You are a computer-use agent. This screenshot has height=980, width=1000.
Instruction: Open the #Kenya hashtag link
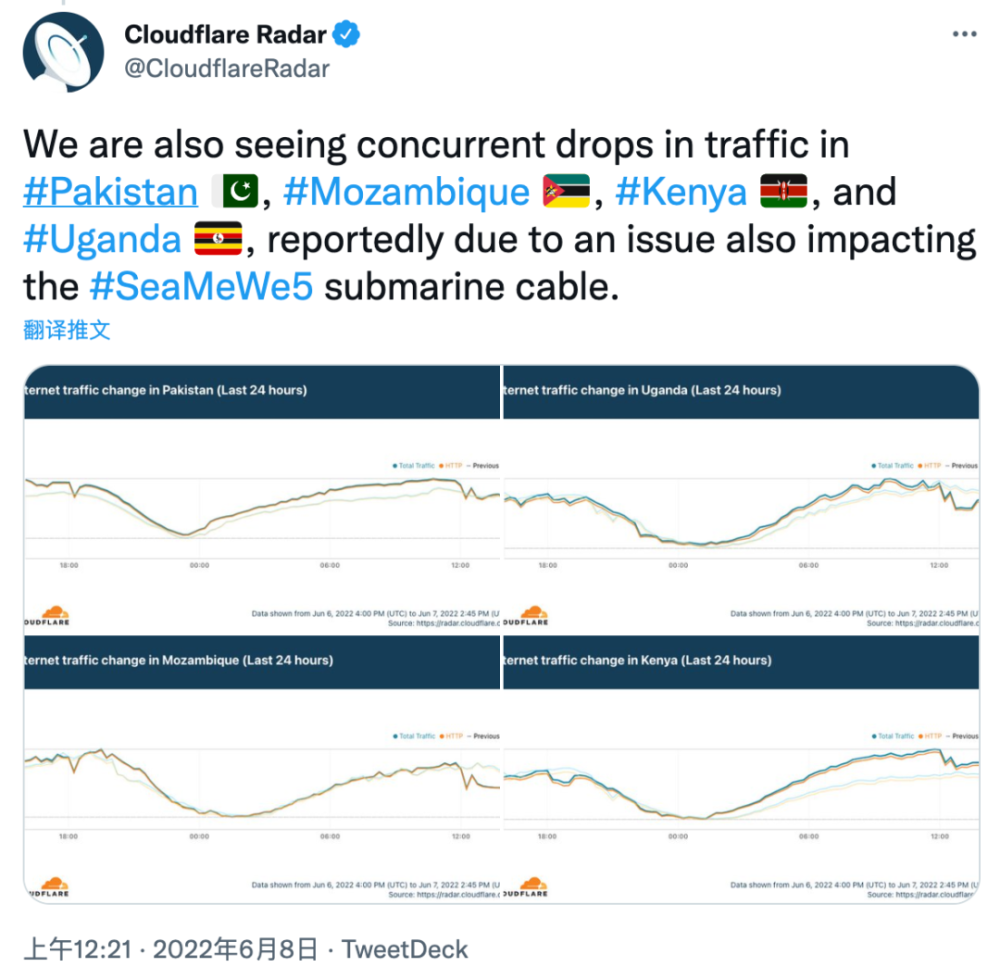(681, 192)
